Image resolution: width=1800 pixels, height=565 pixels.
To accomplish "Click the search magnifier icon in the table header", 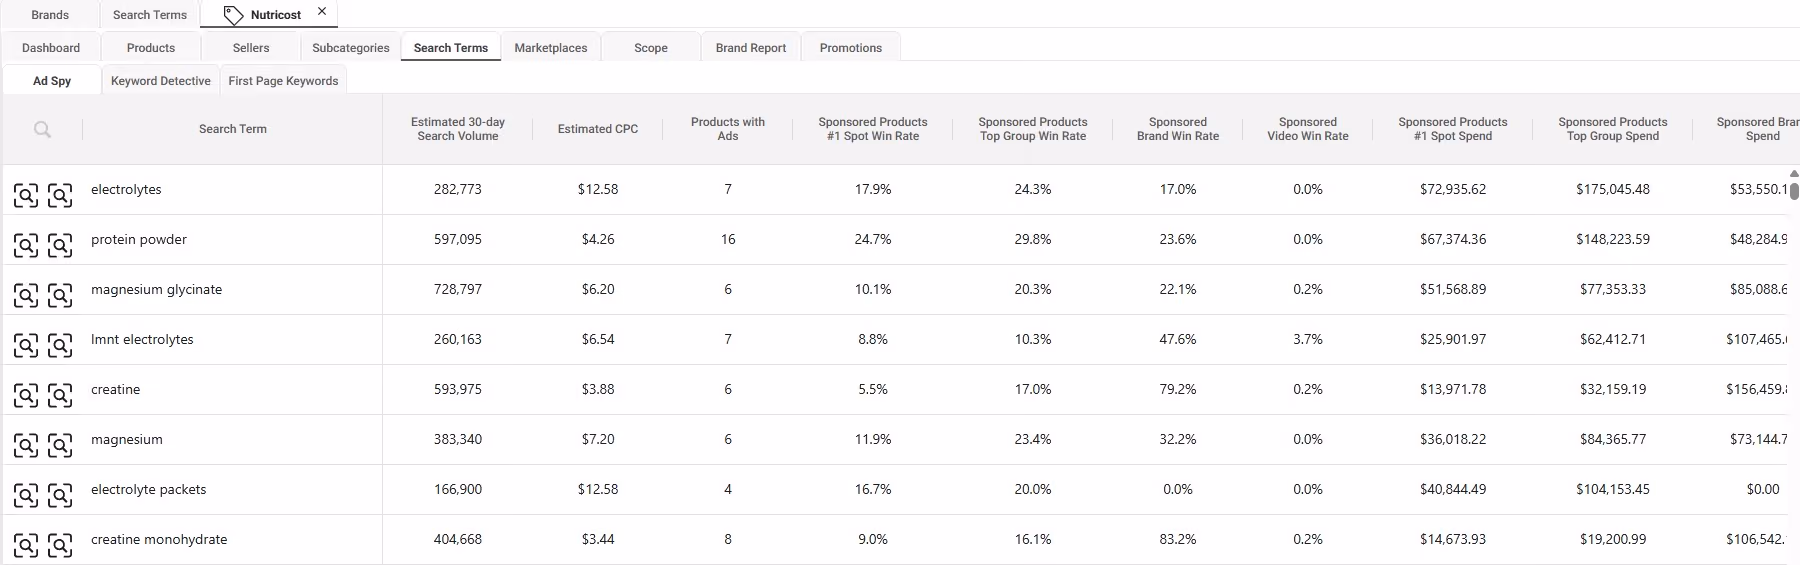I will [x=42, y=129].
